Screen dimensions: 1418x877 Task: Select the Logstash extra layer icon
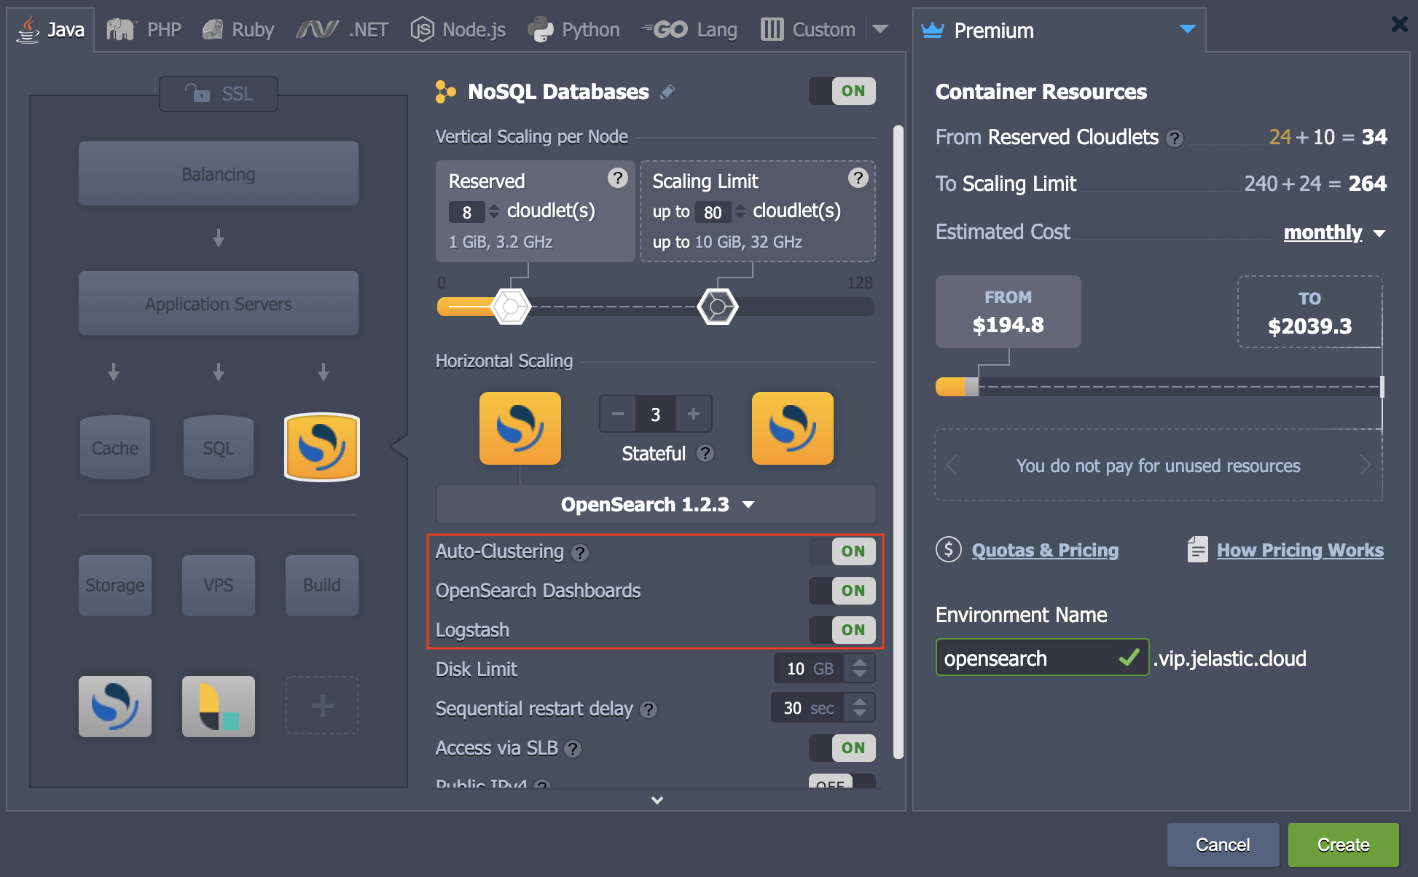pyautogui.click(x=218, y=706)
